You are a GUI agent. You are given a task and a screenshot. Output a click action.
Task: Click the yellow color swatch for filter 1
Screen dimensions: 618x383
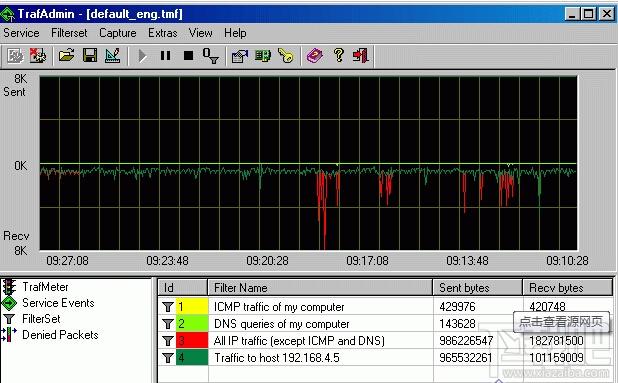pyautogui.click(x=192, y=307)
